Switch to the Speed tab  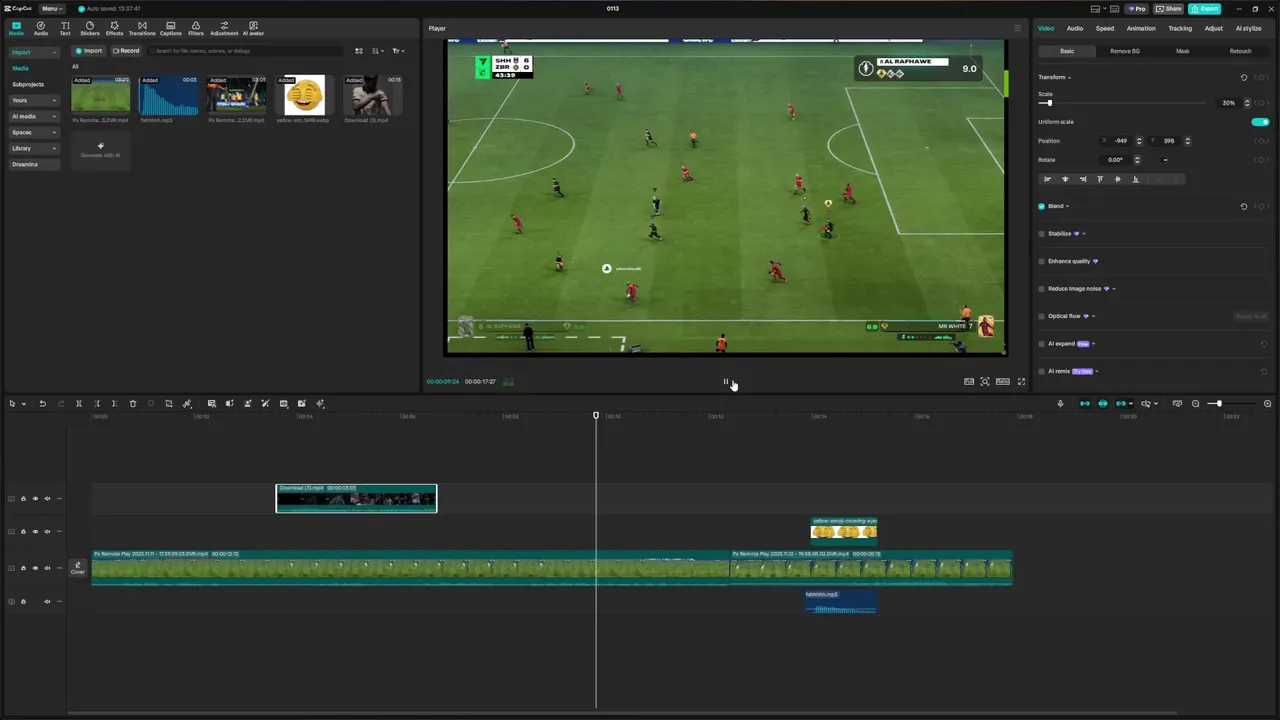pos(1105,28)
